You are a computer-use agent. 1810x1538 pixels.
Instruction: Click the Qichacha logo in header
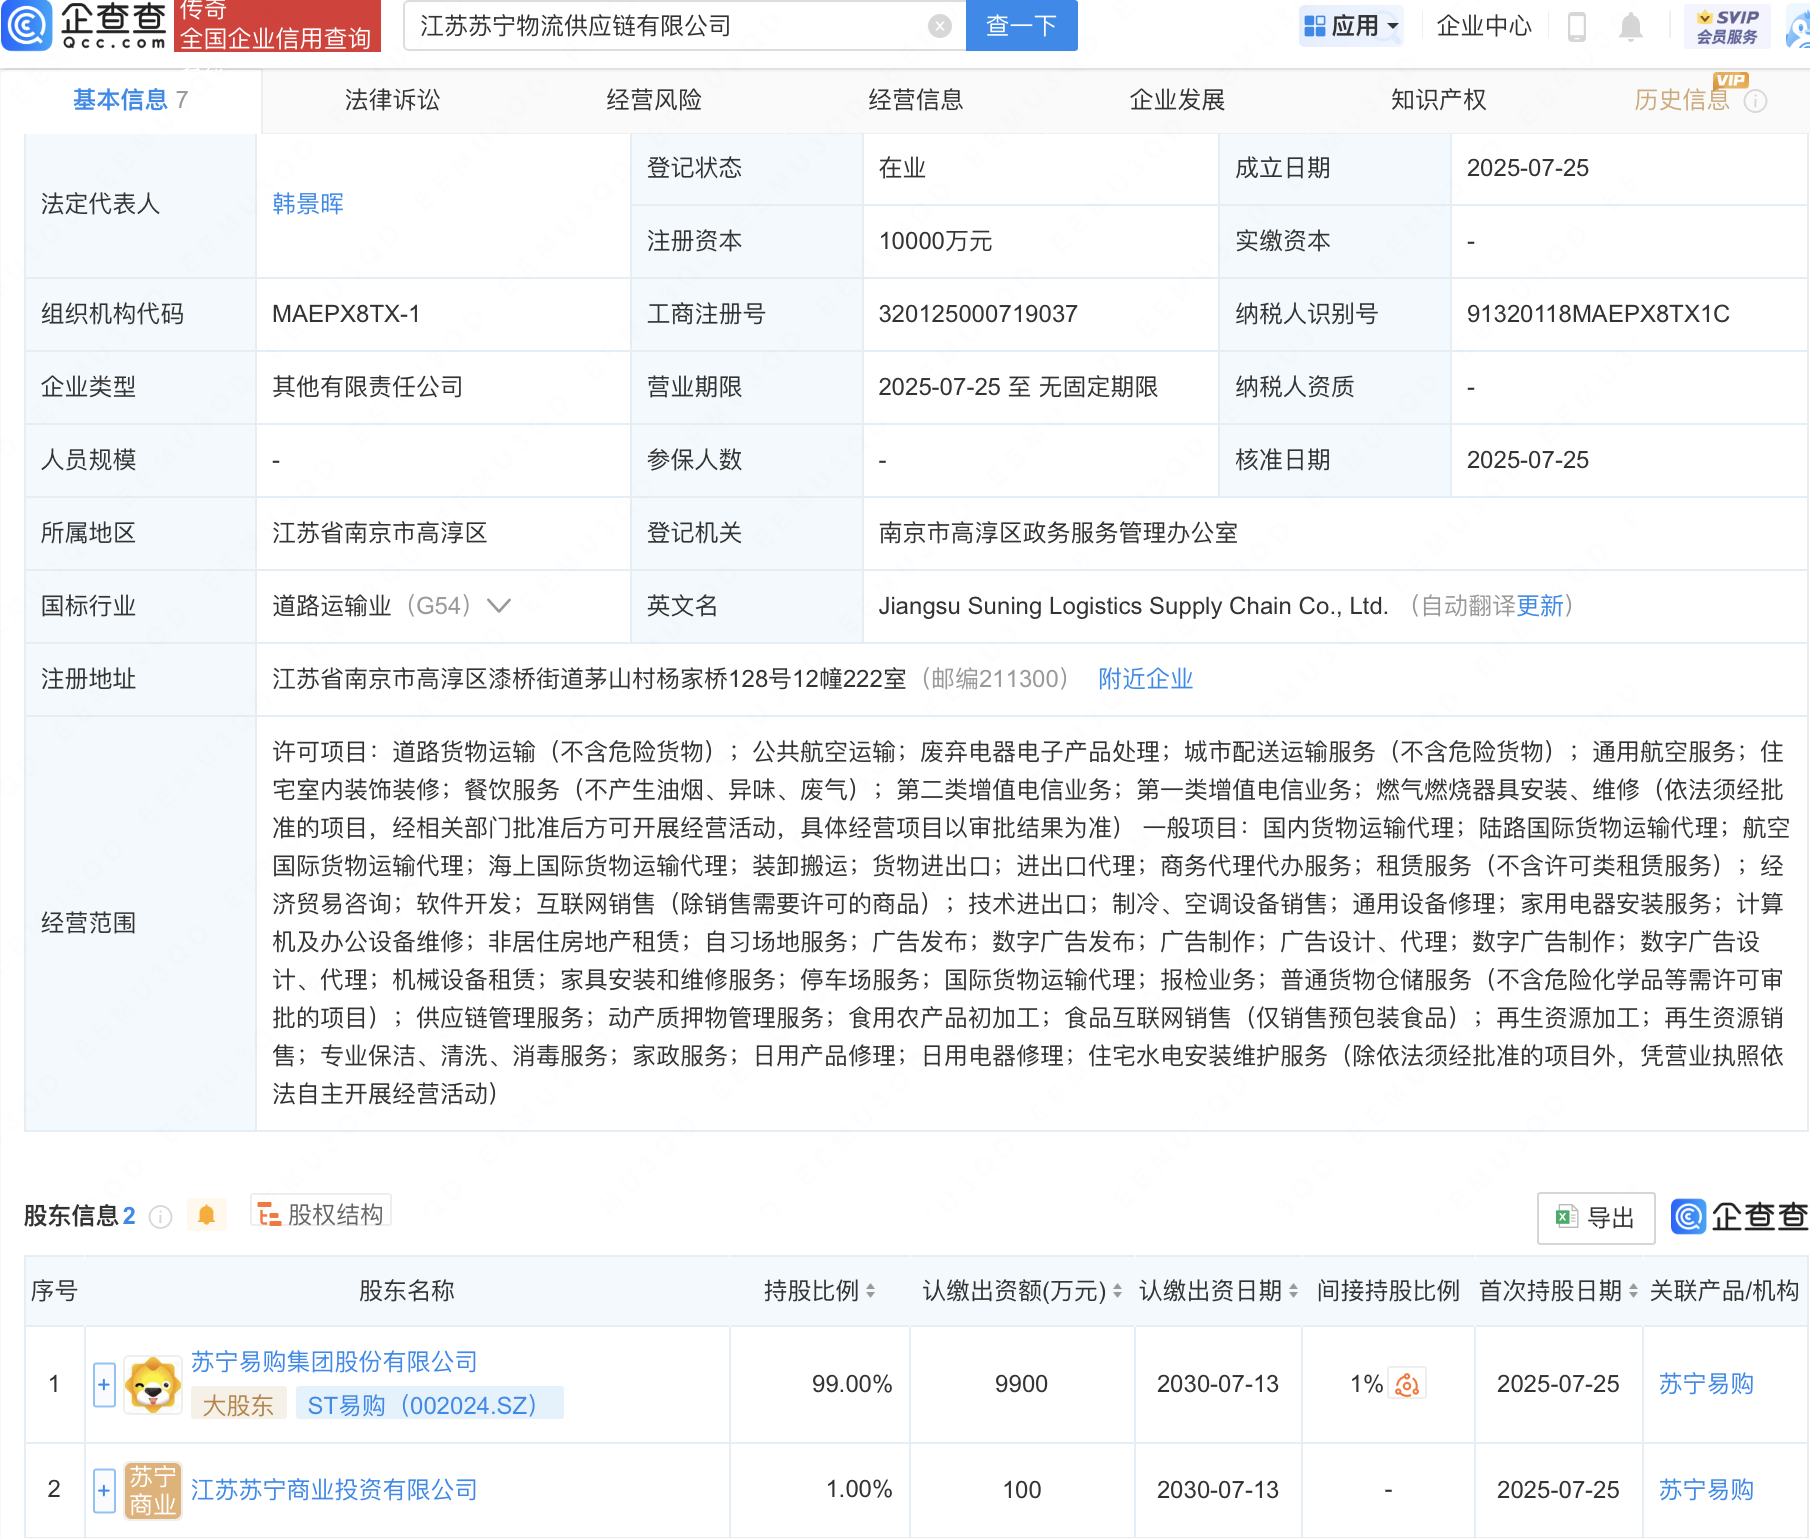pyautogui.click(x=85, y=26)
